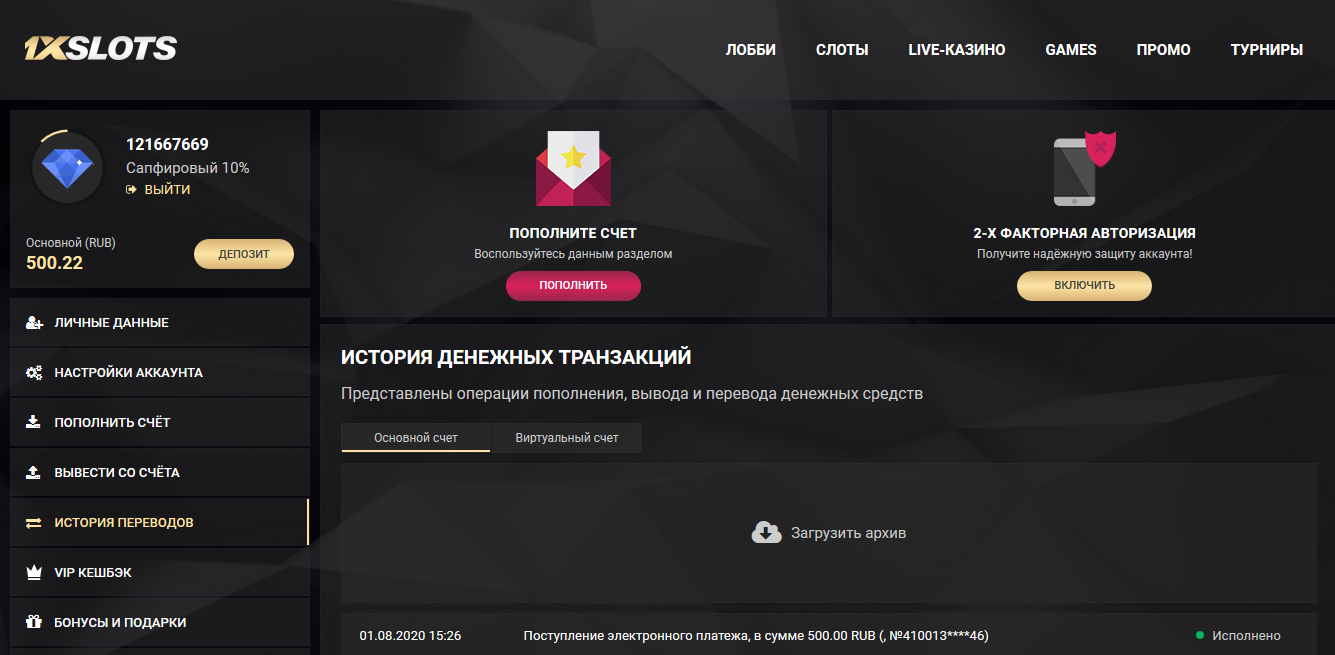
Task: Click the phone with red shield icon
Action: coord(1084,168)
